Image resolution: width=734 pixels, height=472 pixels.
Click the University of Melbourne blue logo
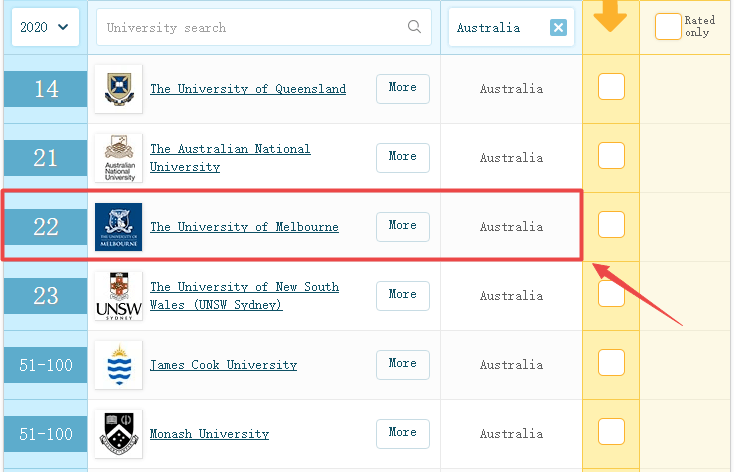119,227
